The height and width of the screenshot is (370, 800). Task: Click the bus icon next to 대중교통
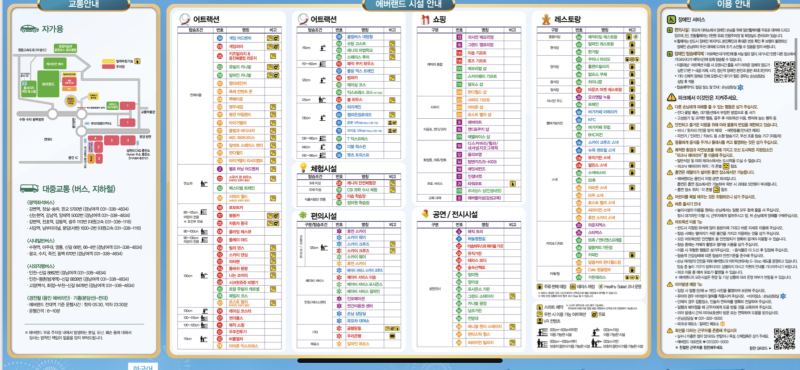coord(29,188)
